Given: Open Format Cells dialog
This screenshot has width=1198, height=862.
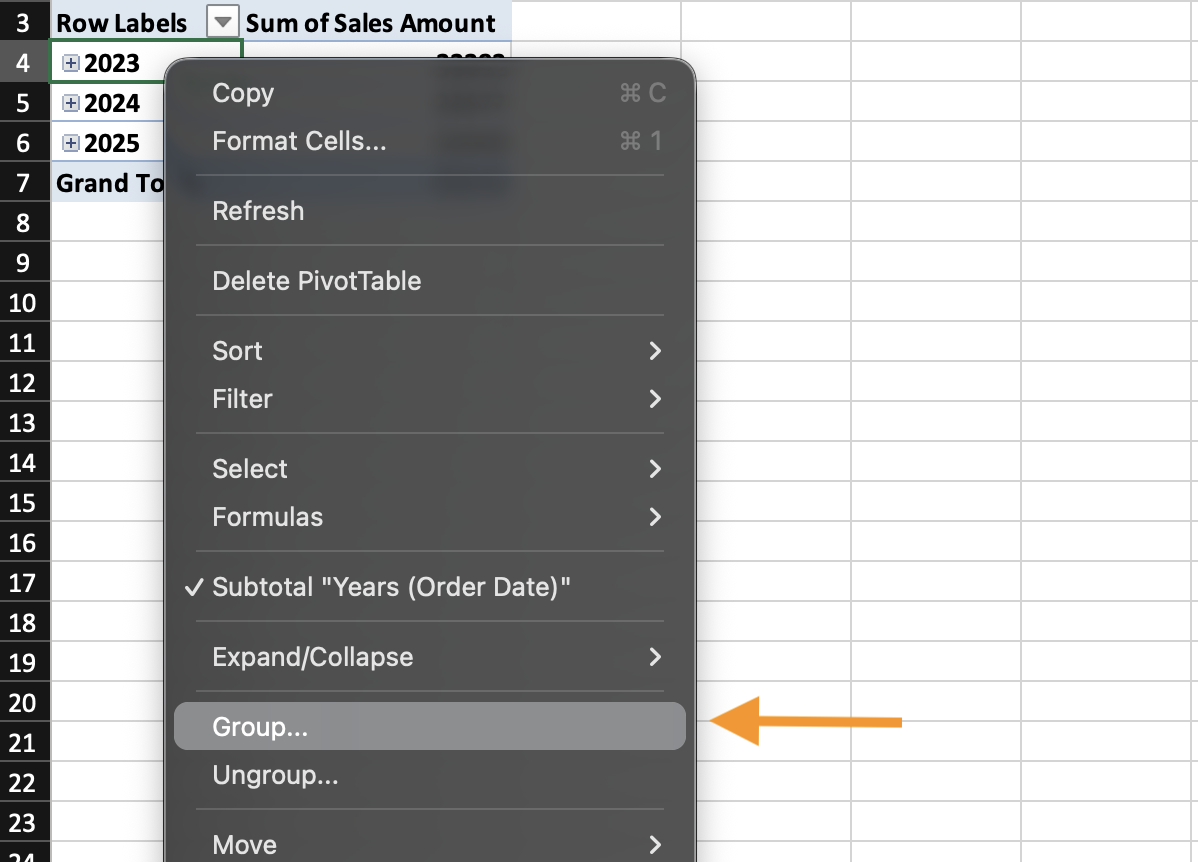Looking at the screenshot, I should pyautogui.click(x=299, y=141).
